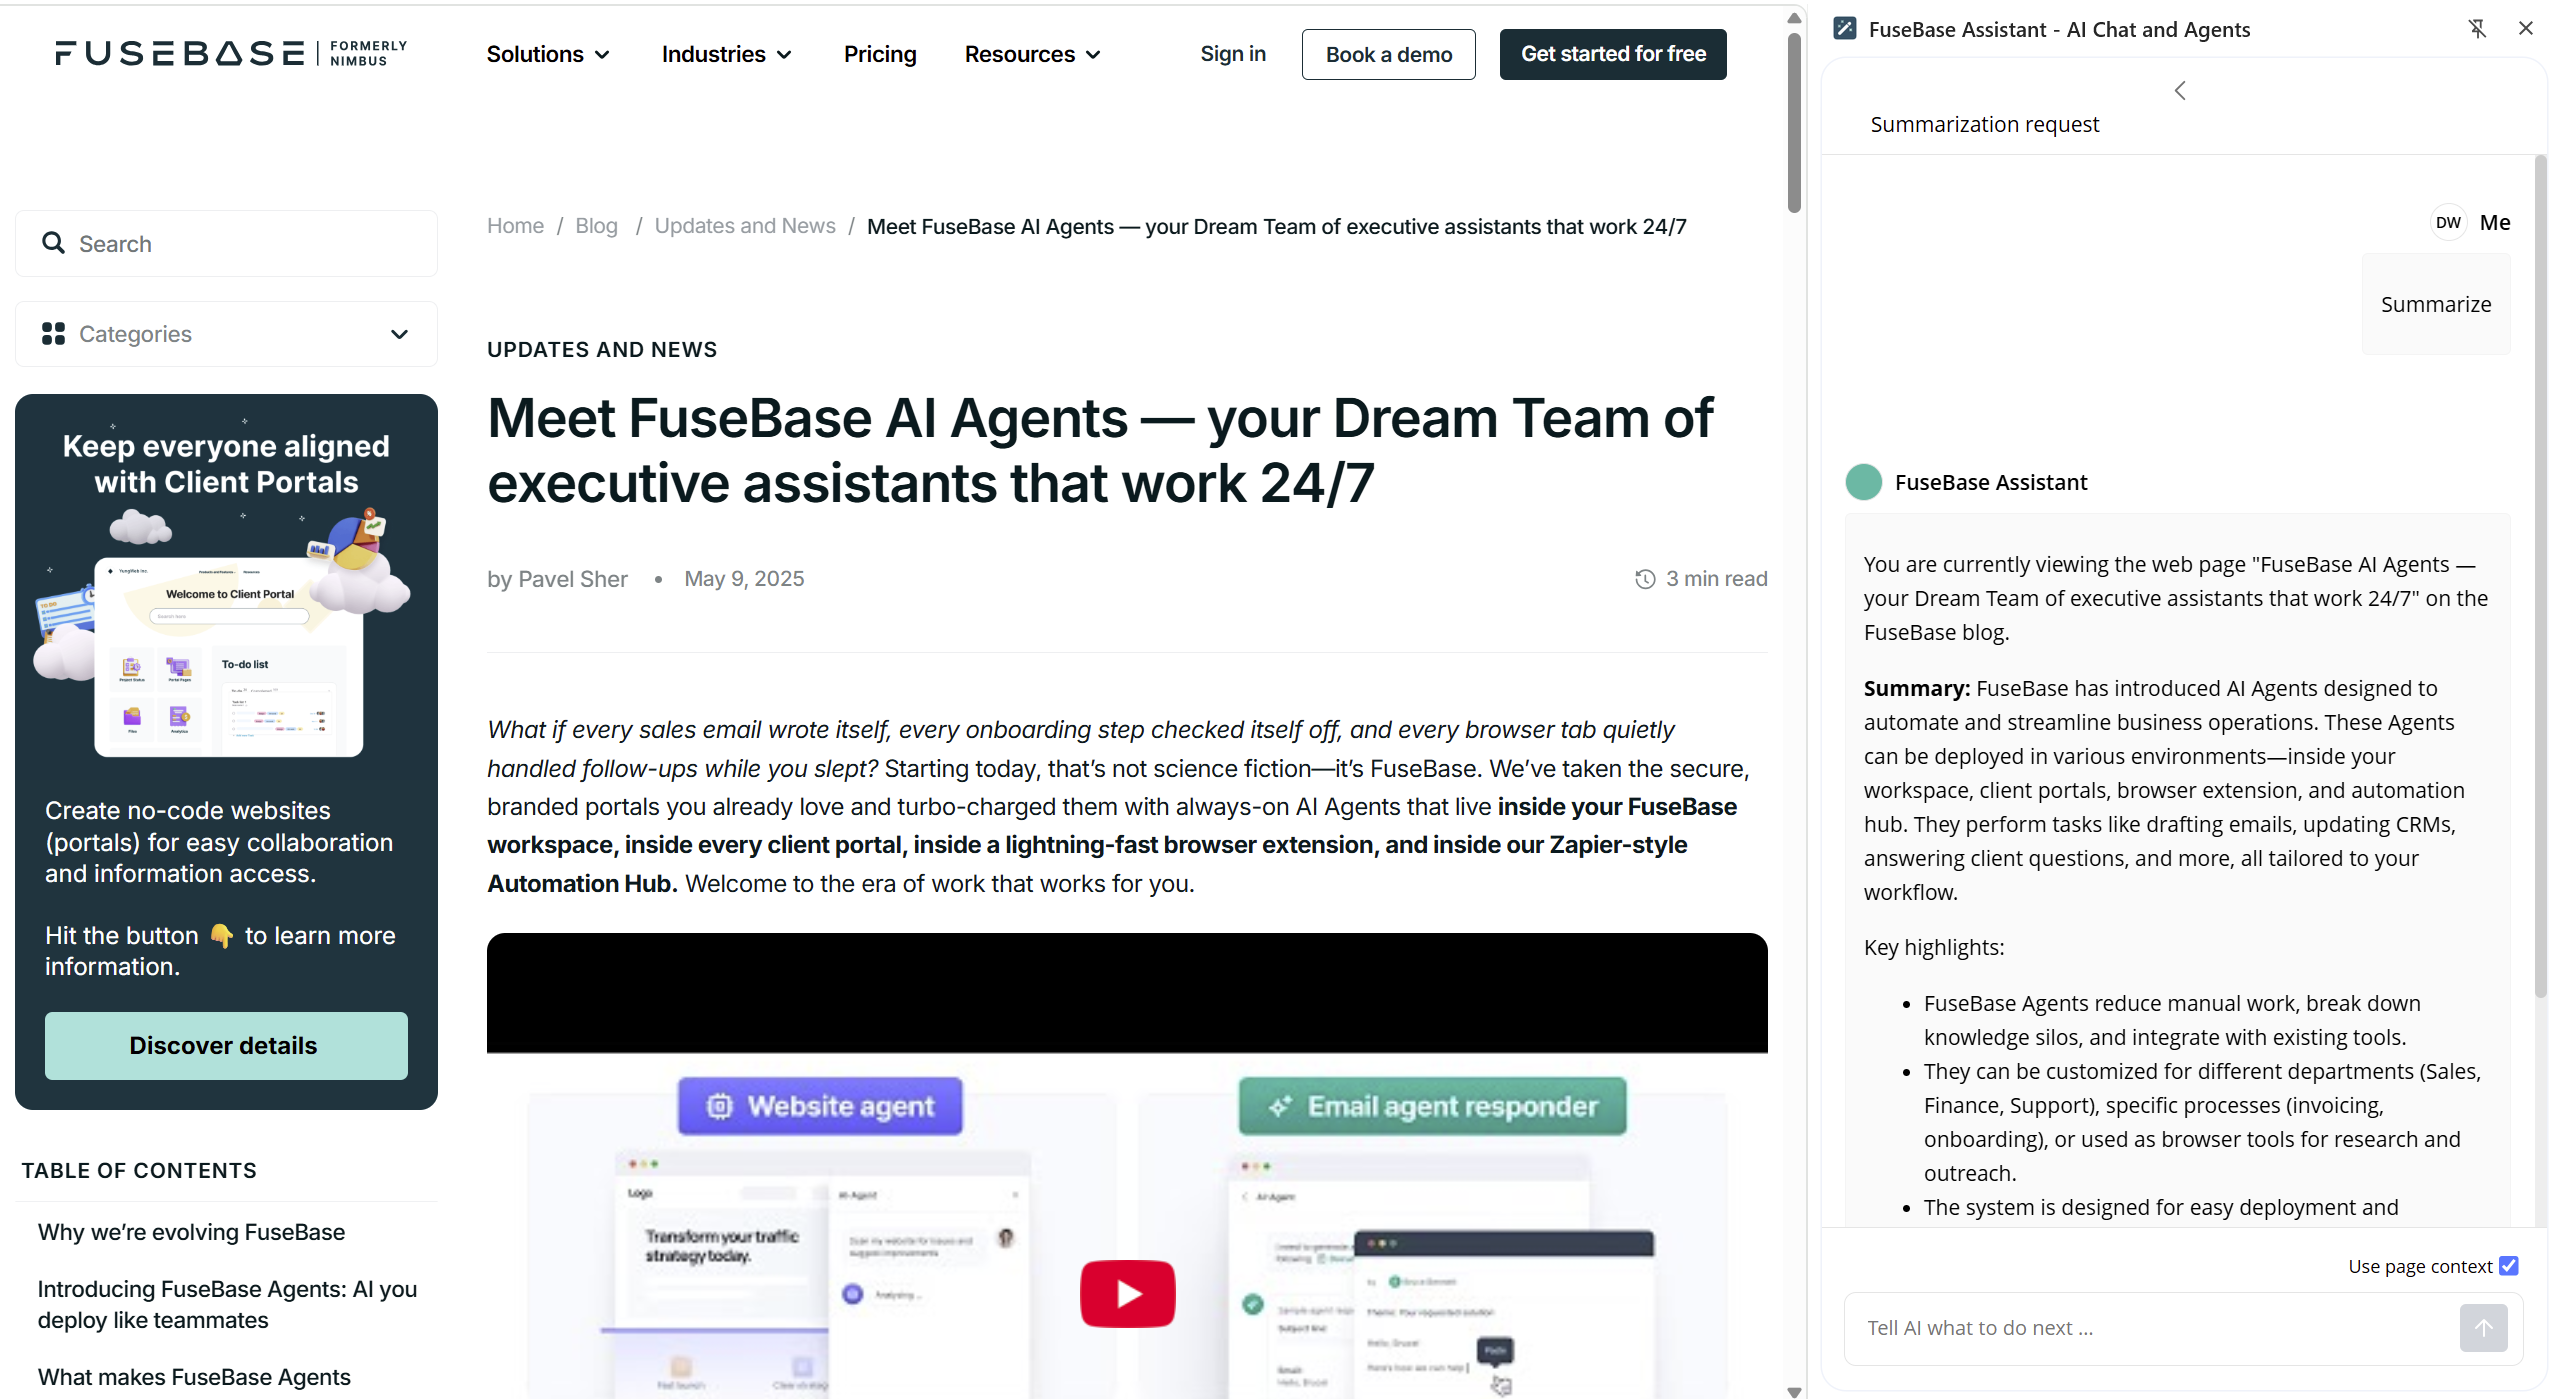Click the search magnifier icon
The width and height of the screenshot is (2559, 1399).
53,243
